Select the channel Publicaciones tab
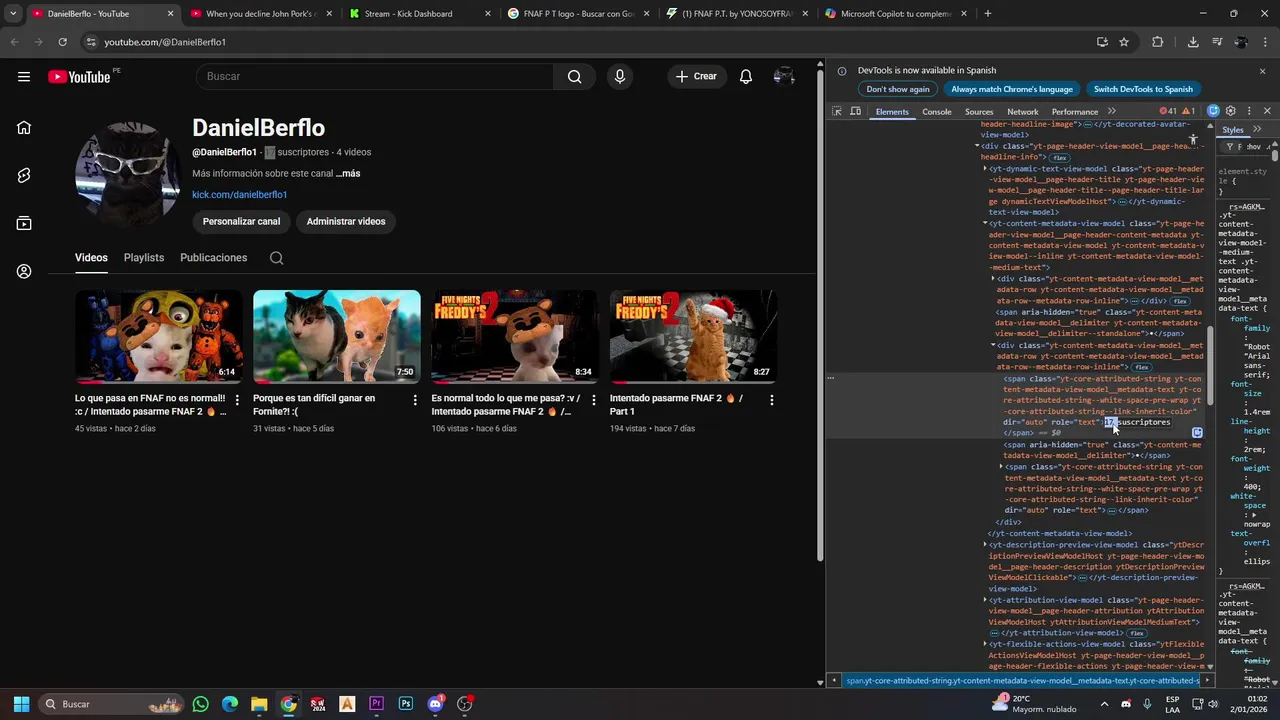Viewport: 1280px width, 720px height. [x=213, y=258]
